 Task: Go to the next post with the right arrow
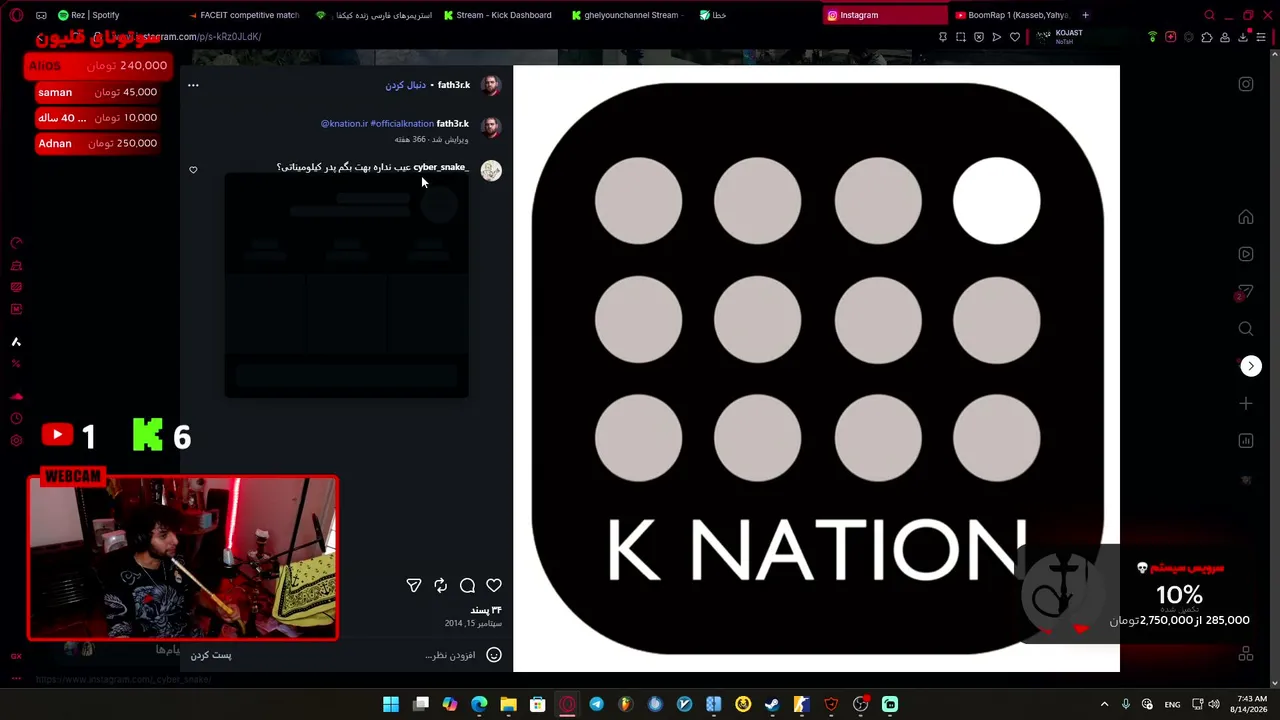point(1251,366)
